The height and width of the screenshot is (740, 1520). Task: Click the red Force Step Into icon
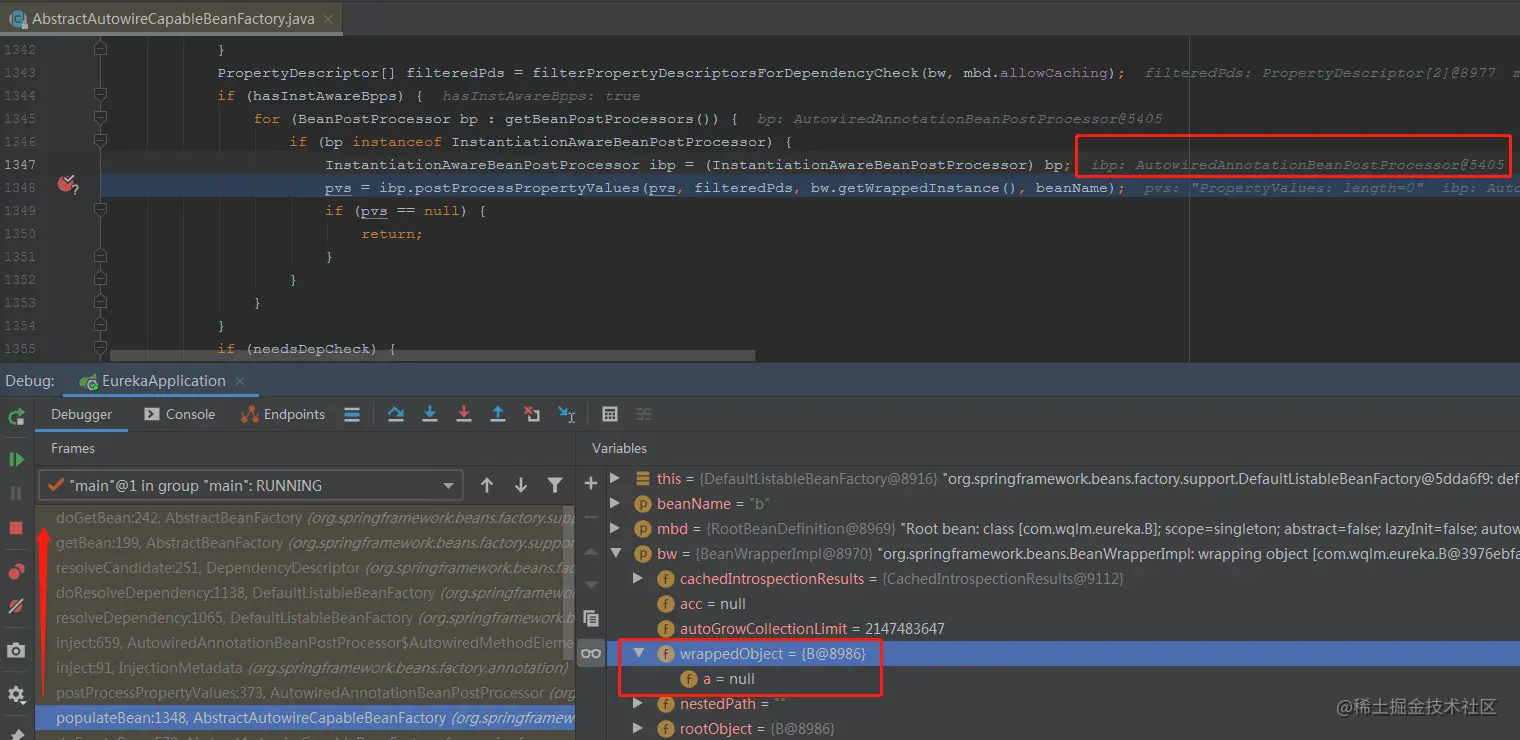pyautogui.click(x=464, y=414)
